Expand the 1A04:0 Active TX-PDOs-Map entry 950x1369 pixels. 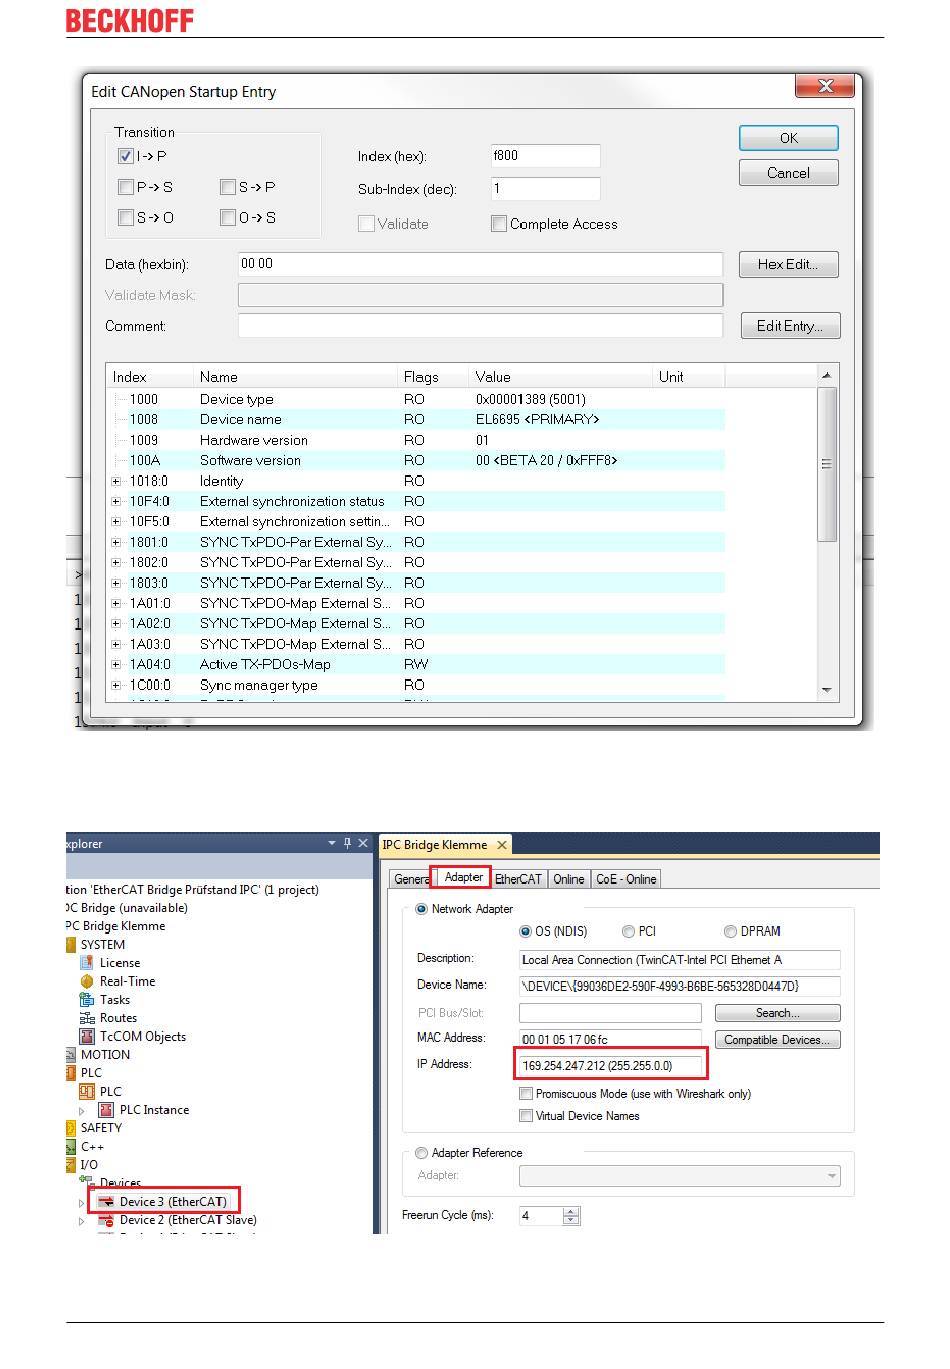pyautogui.click(x=117, y=664)
